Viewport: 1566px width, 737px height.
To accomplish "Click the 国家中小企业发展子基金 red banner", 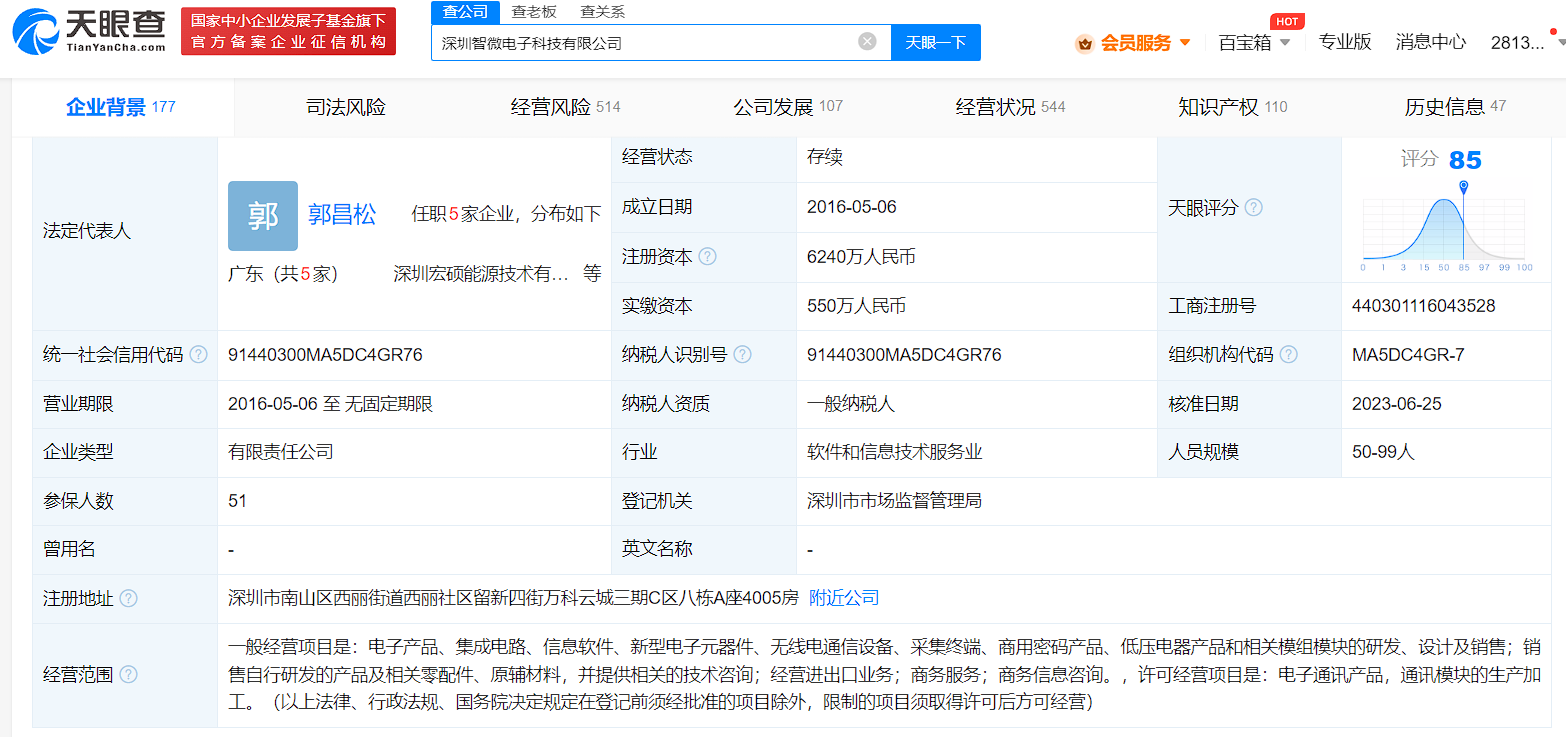I will (x=288, y=31).
